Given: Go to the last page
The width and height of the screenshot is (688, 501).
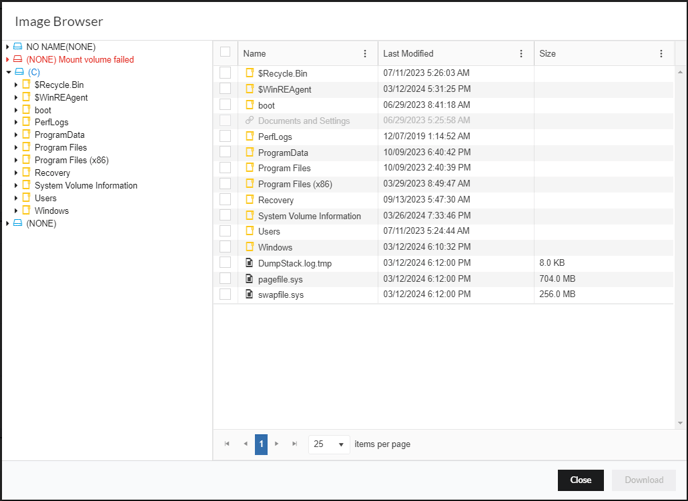Looking at the screenshot, I should (295, 444).
